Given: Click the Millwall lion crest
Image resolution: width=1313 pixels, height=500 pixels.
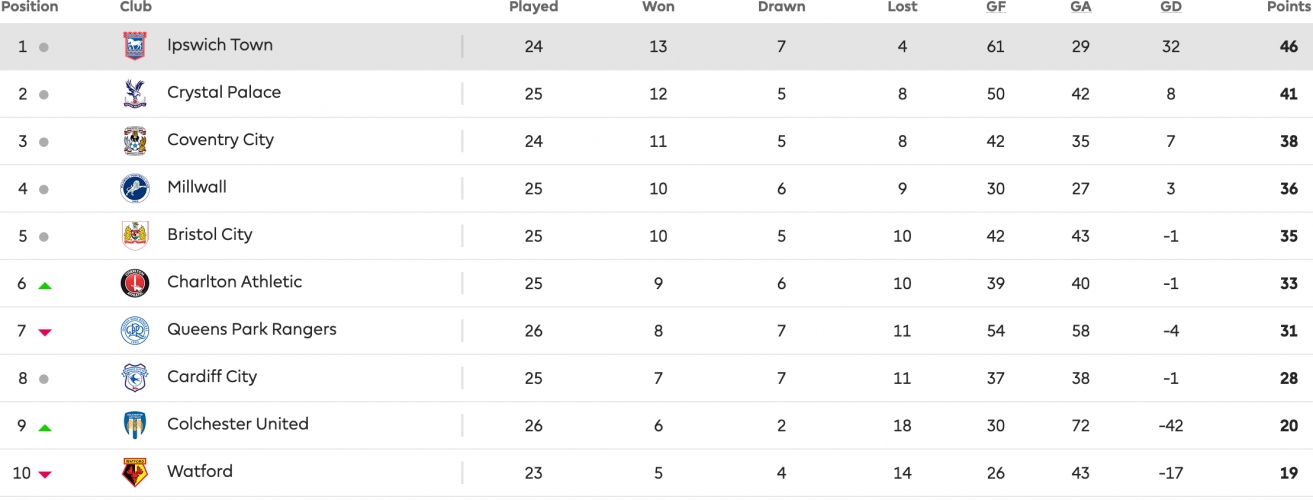Looking at the screenshot, I should click(134, 188).
